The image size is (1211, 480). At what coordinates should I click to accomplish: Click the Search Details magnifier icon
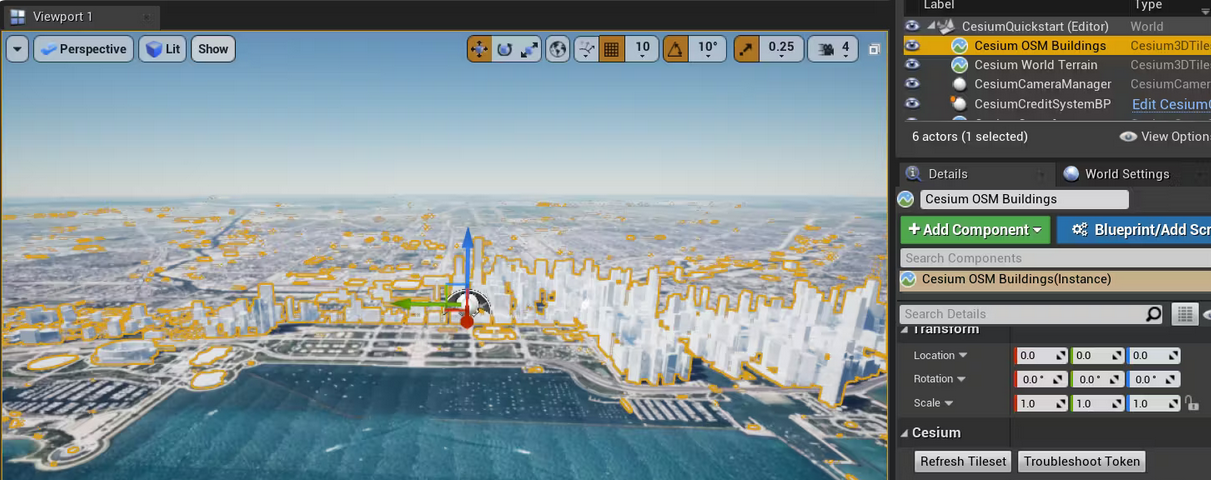[1154, 314]
